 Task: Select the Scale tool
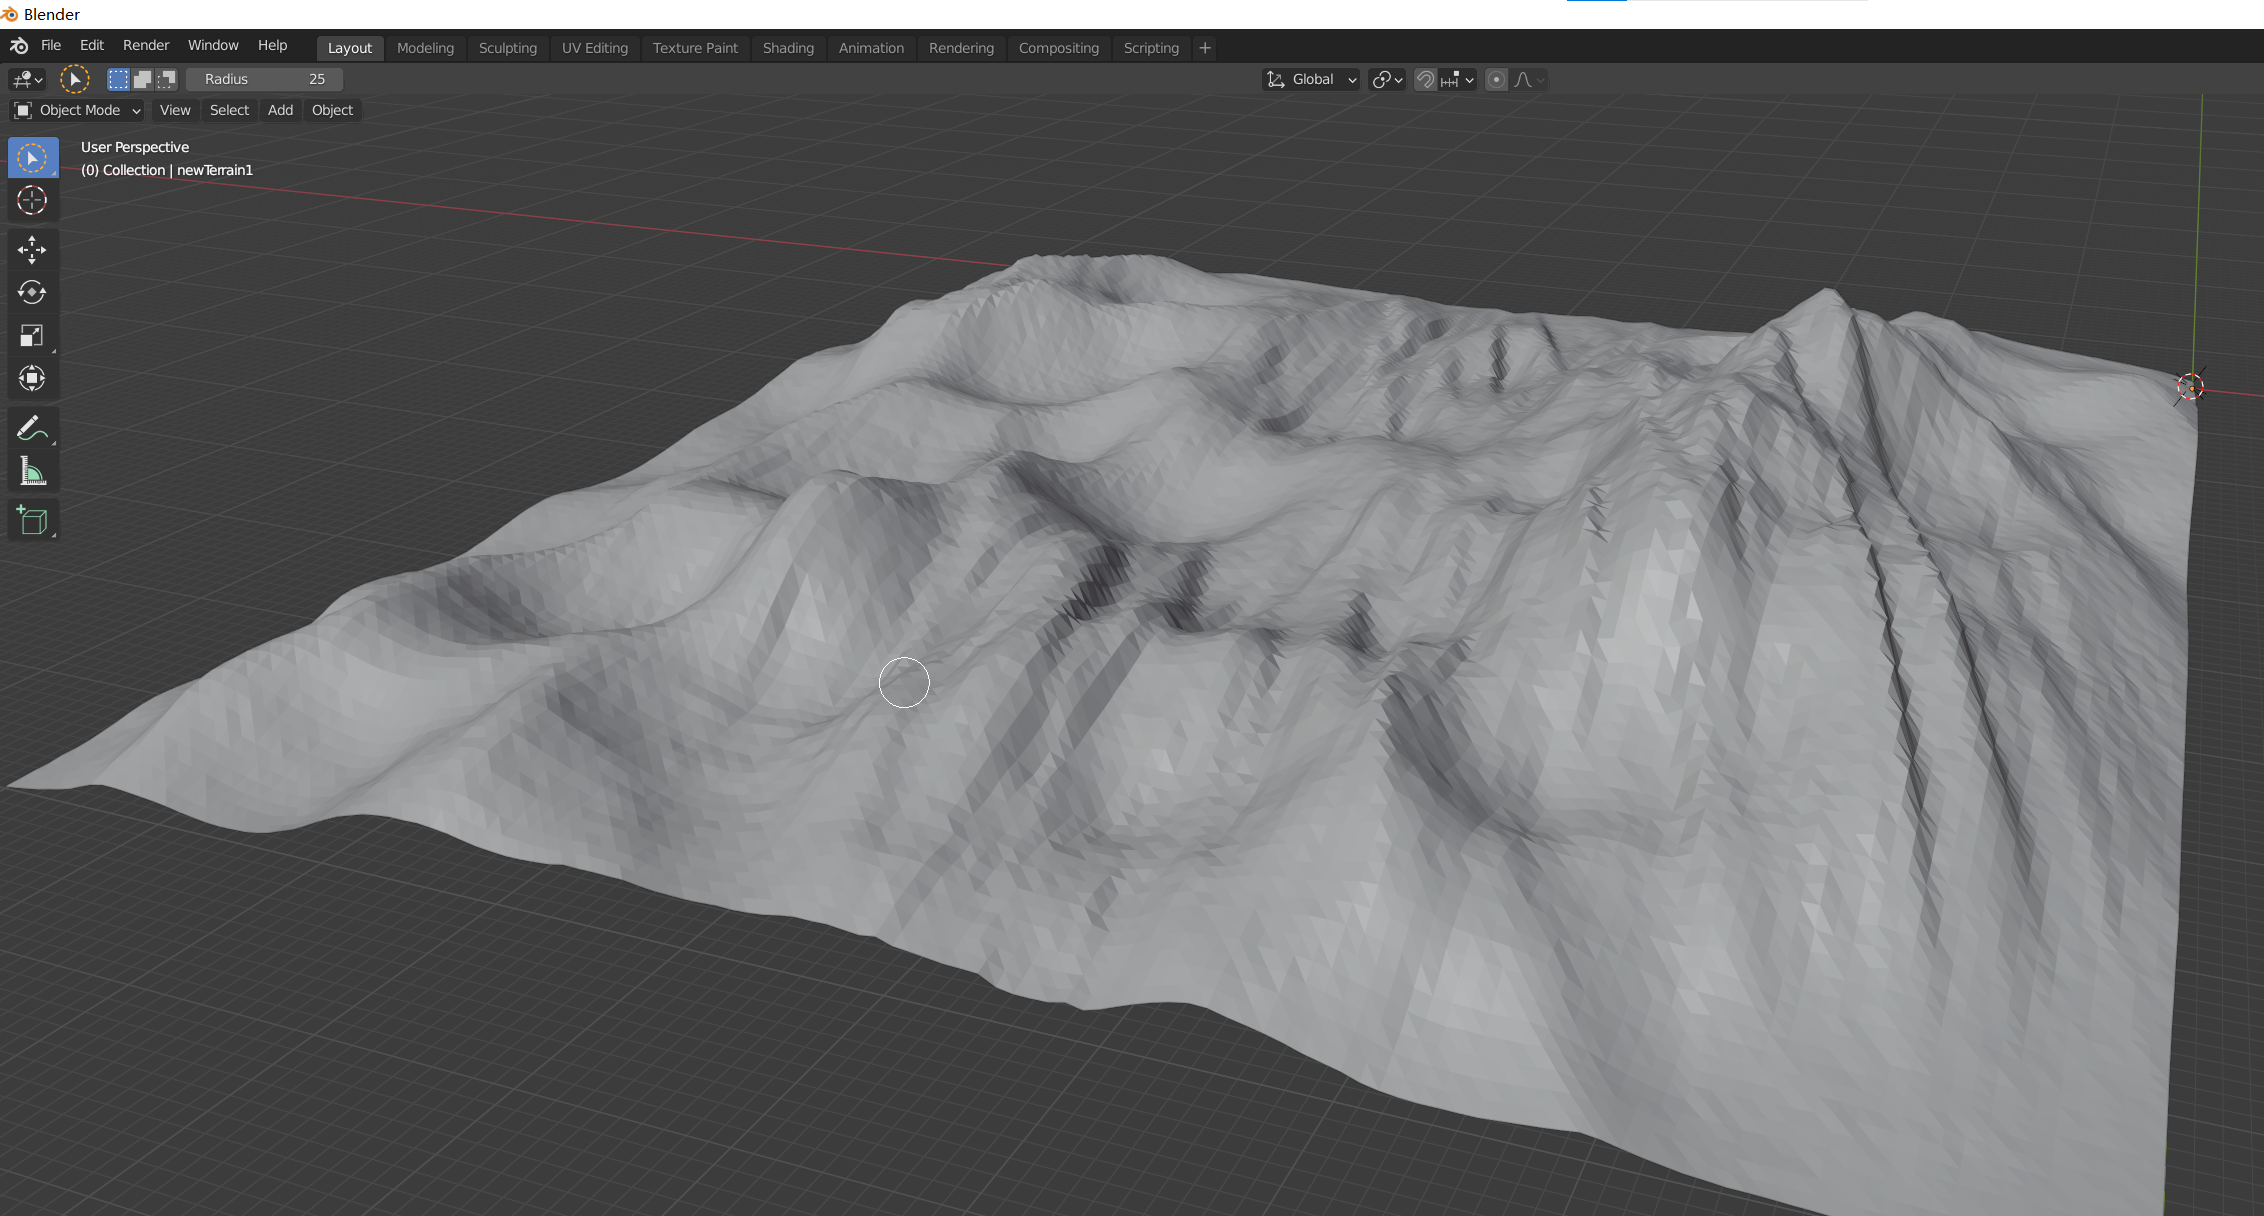tap(33, 335)
